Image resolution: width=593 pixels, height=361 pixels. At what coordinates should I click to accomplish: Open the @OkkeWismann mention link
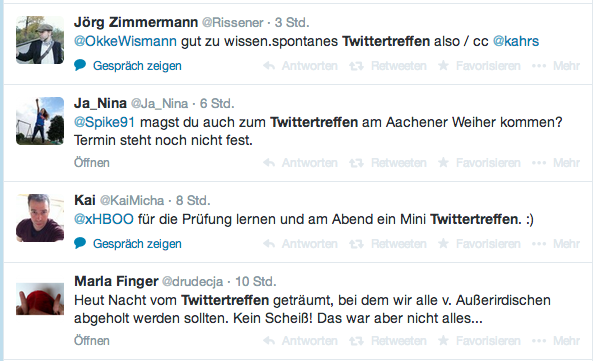click(x=125, y=41)
